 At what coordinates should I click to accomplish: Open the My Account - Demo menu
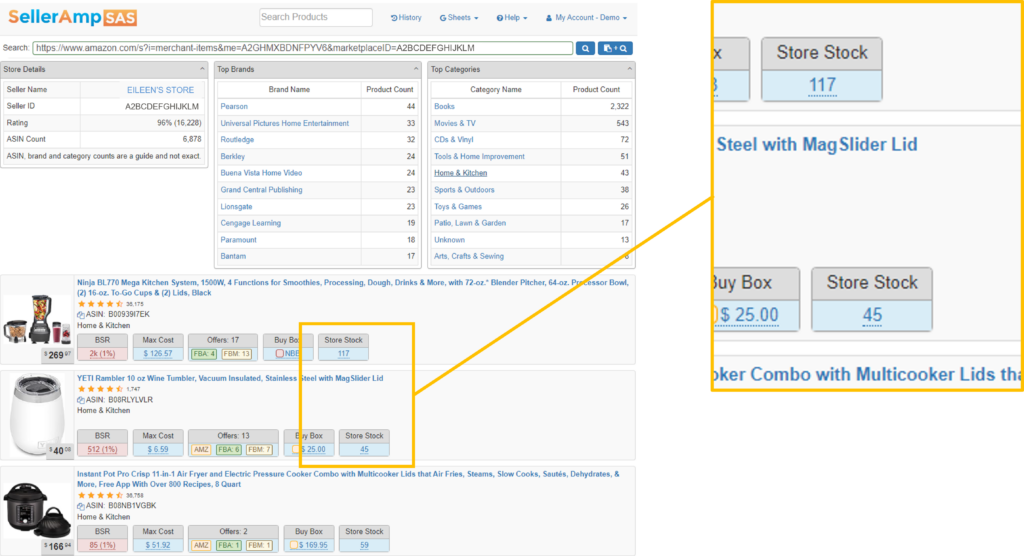[x=586, y=18]
